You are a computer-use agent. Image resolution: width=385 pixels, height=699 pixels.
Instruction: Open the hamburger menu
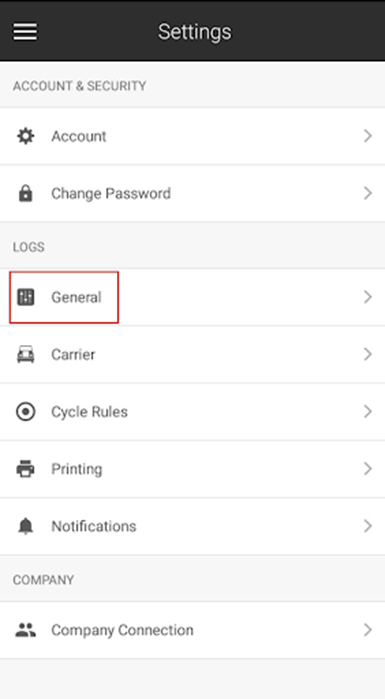click(25, 32)
